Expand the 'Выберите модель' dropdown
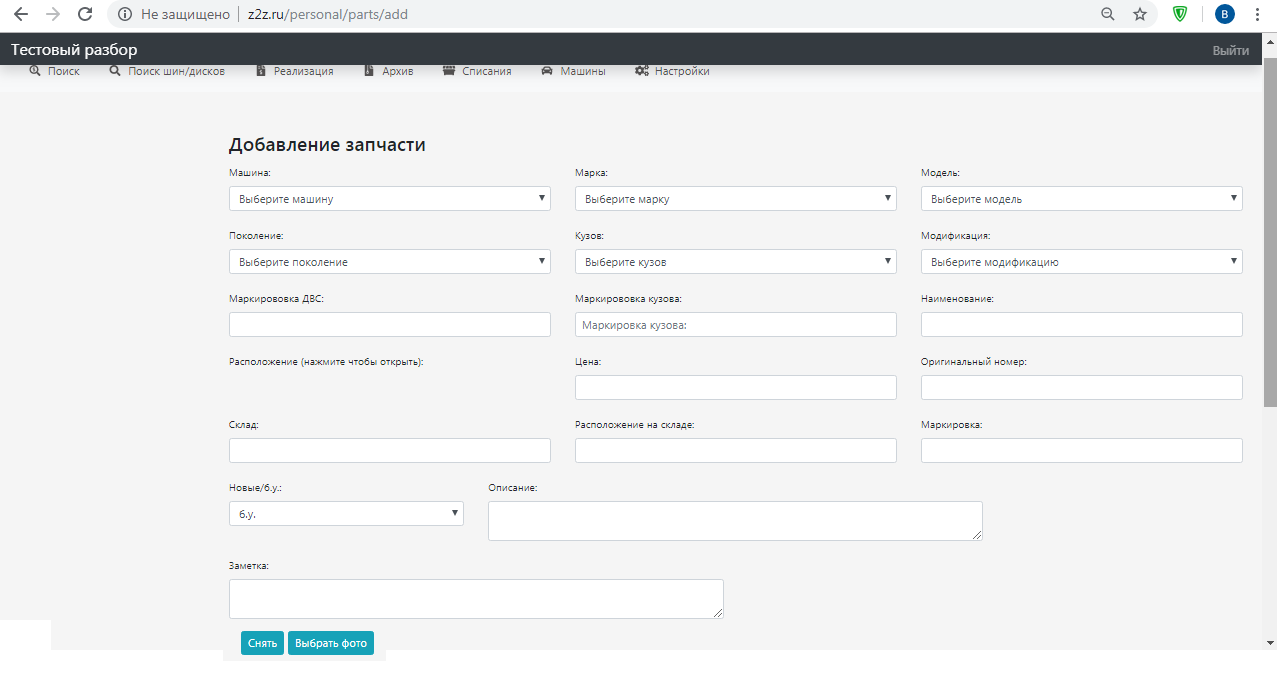Viewport: 1277px width, 675px height. click(x=1082, y=198)
